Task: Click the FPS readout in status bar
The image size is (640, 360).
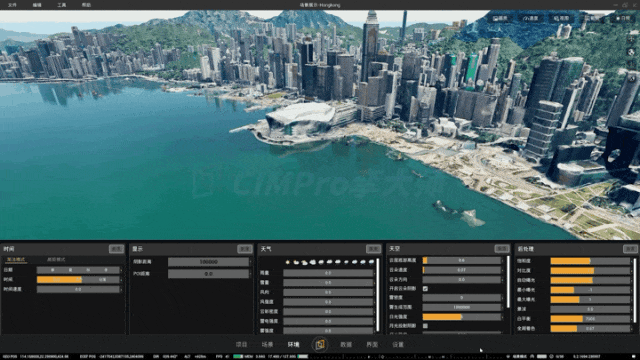Action: 222,356
